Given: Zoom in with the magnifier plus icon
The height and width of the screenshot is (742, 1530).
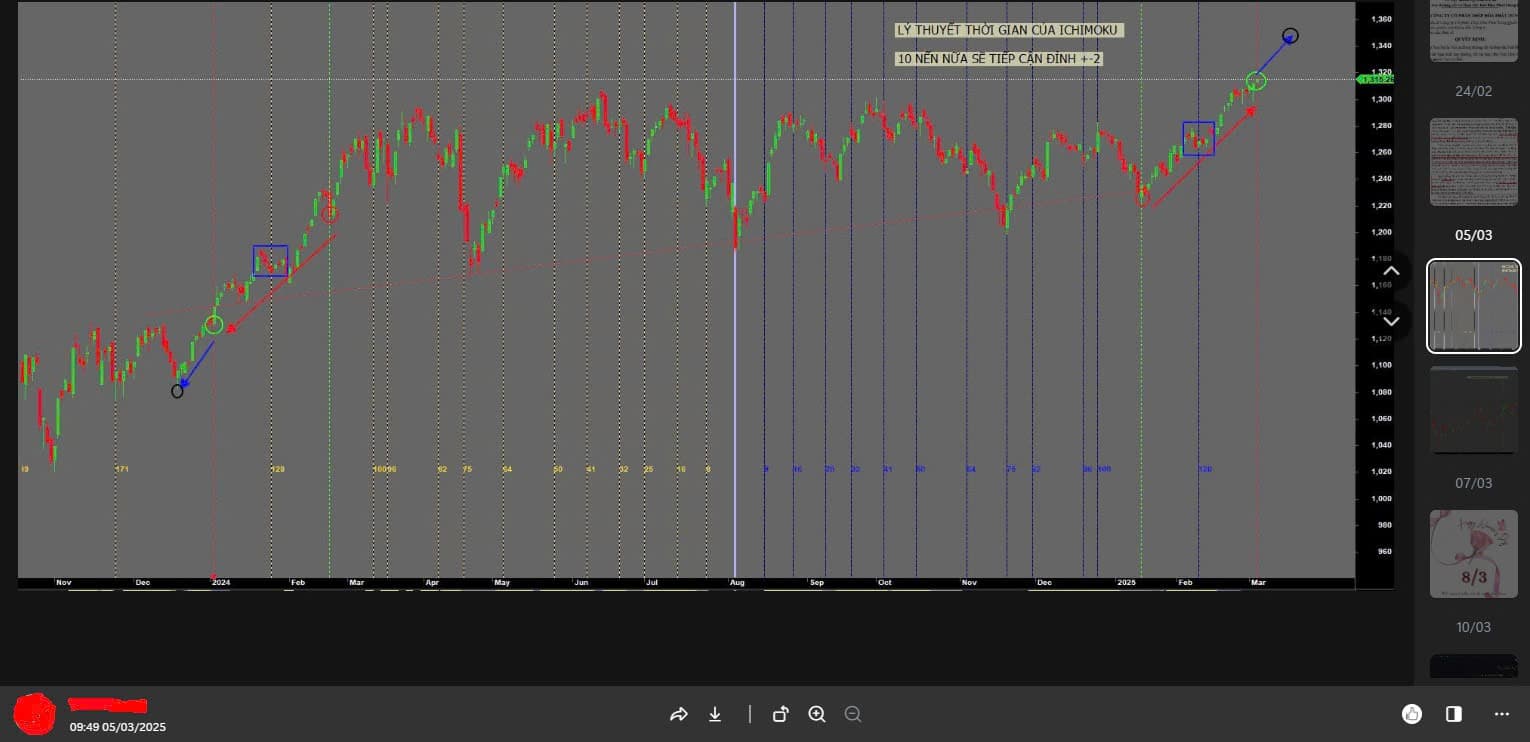Looking at the screenshot, I should [817, 714].
